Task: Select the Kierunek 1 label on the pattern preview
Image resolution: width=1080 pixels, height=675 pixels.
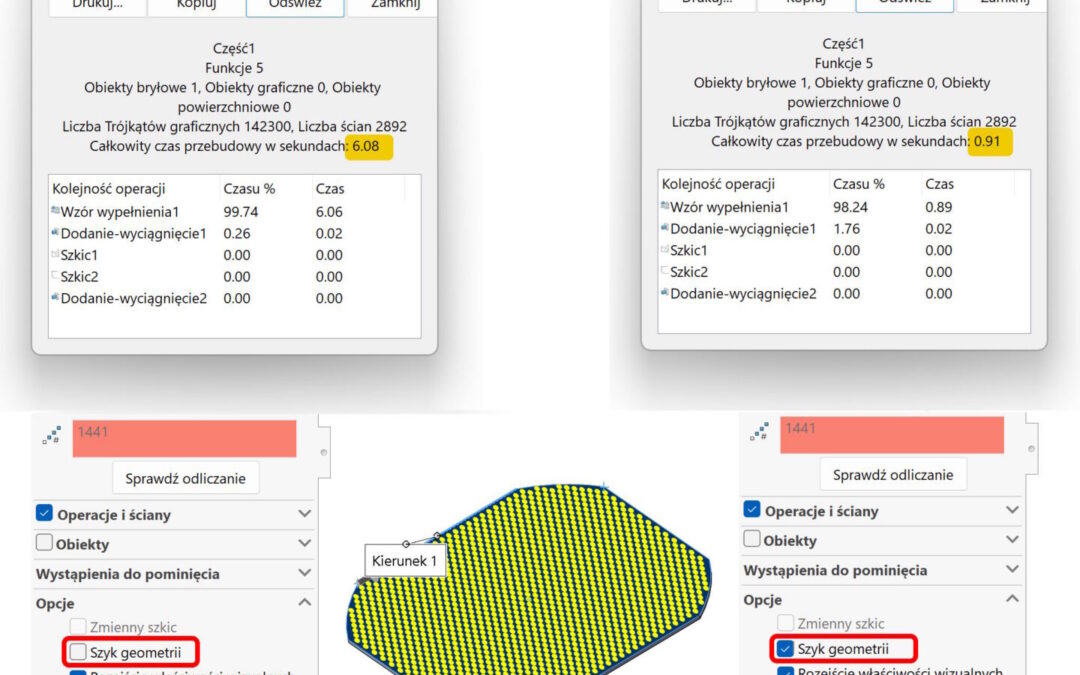Action: coord(404,561)
